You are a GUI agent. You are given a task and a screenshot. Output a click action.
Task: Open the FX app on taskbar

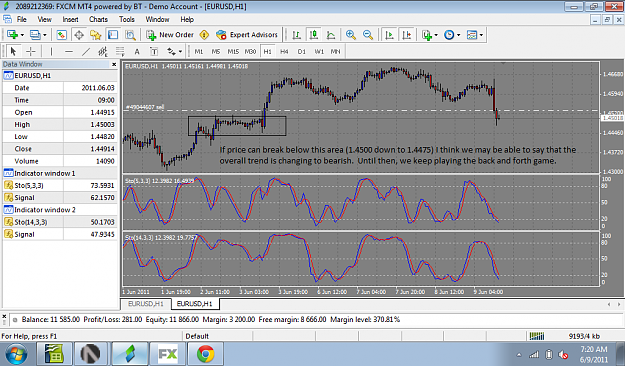(x=167, y=354)
